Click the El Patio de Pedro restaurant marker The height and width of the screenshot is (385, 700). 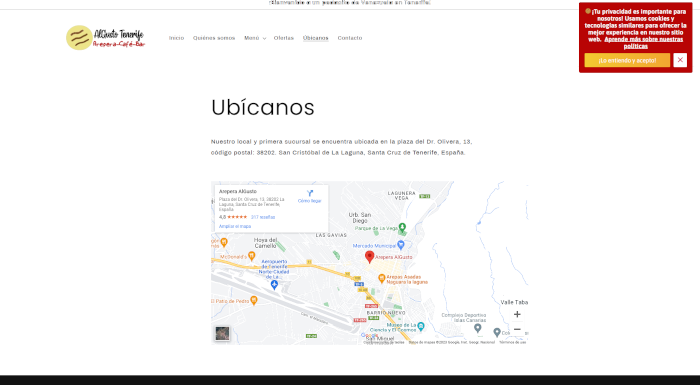tap(254, 301)
